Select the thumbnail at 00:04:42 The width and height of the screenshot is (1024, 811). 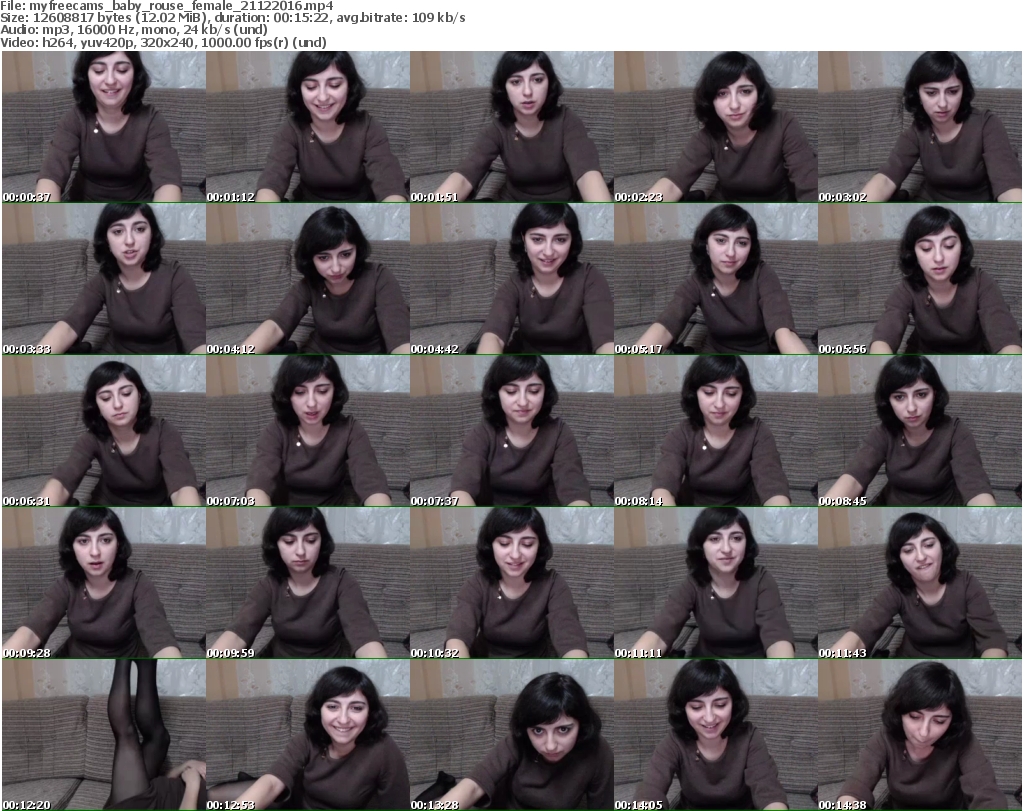(x=512, y=279)
